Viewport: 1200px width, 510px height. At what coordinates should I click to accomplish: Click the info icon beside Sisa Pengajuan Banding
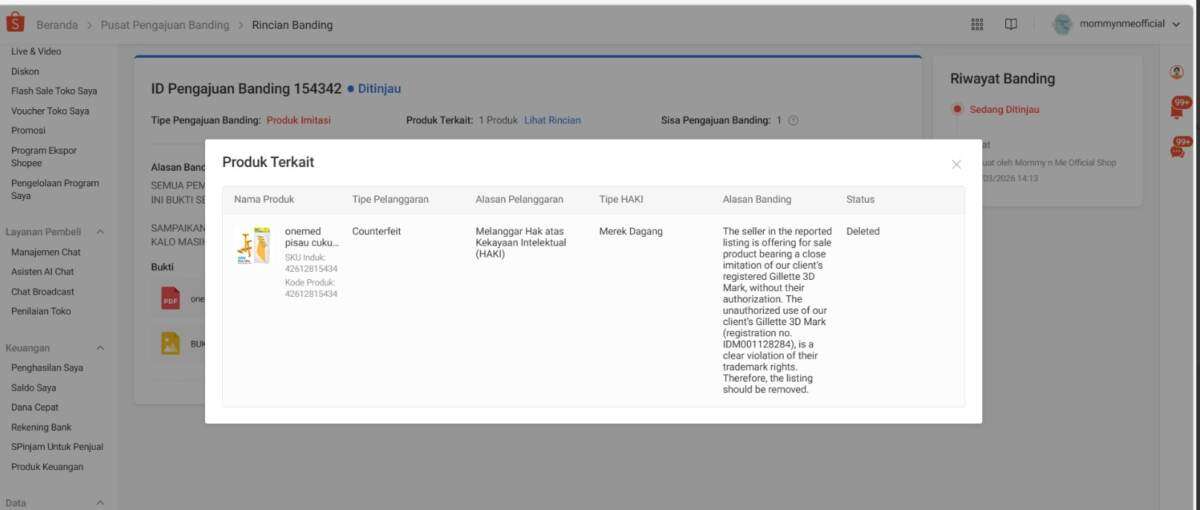793,120
